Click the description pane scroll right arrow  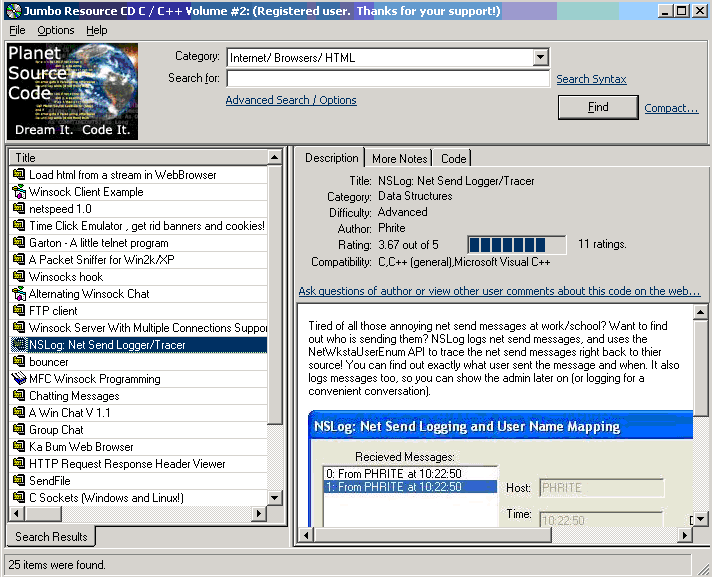[x=685, y=535]
